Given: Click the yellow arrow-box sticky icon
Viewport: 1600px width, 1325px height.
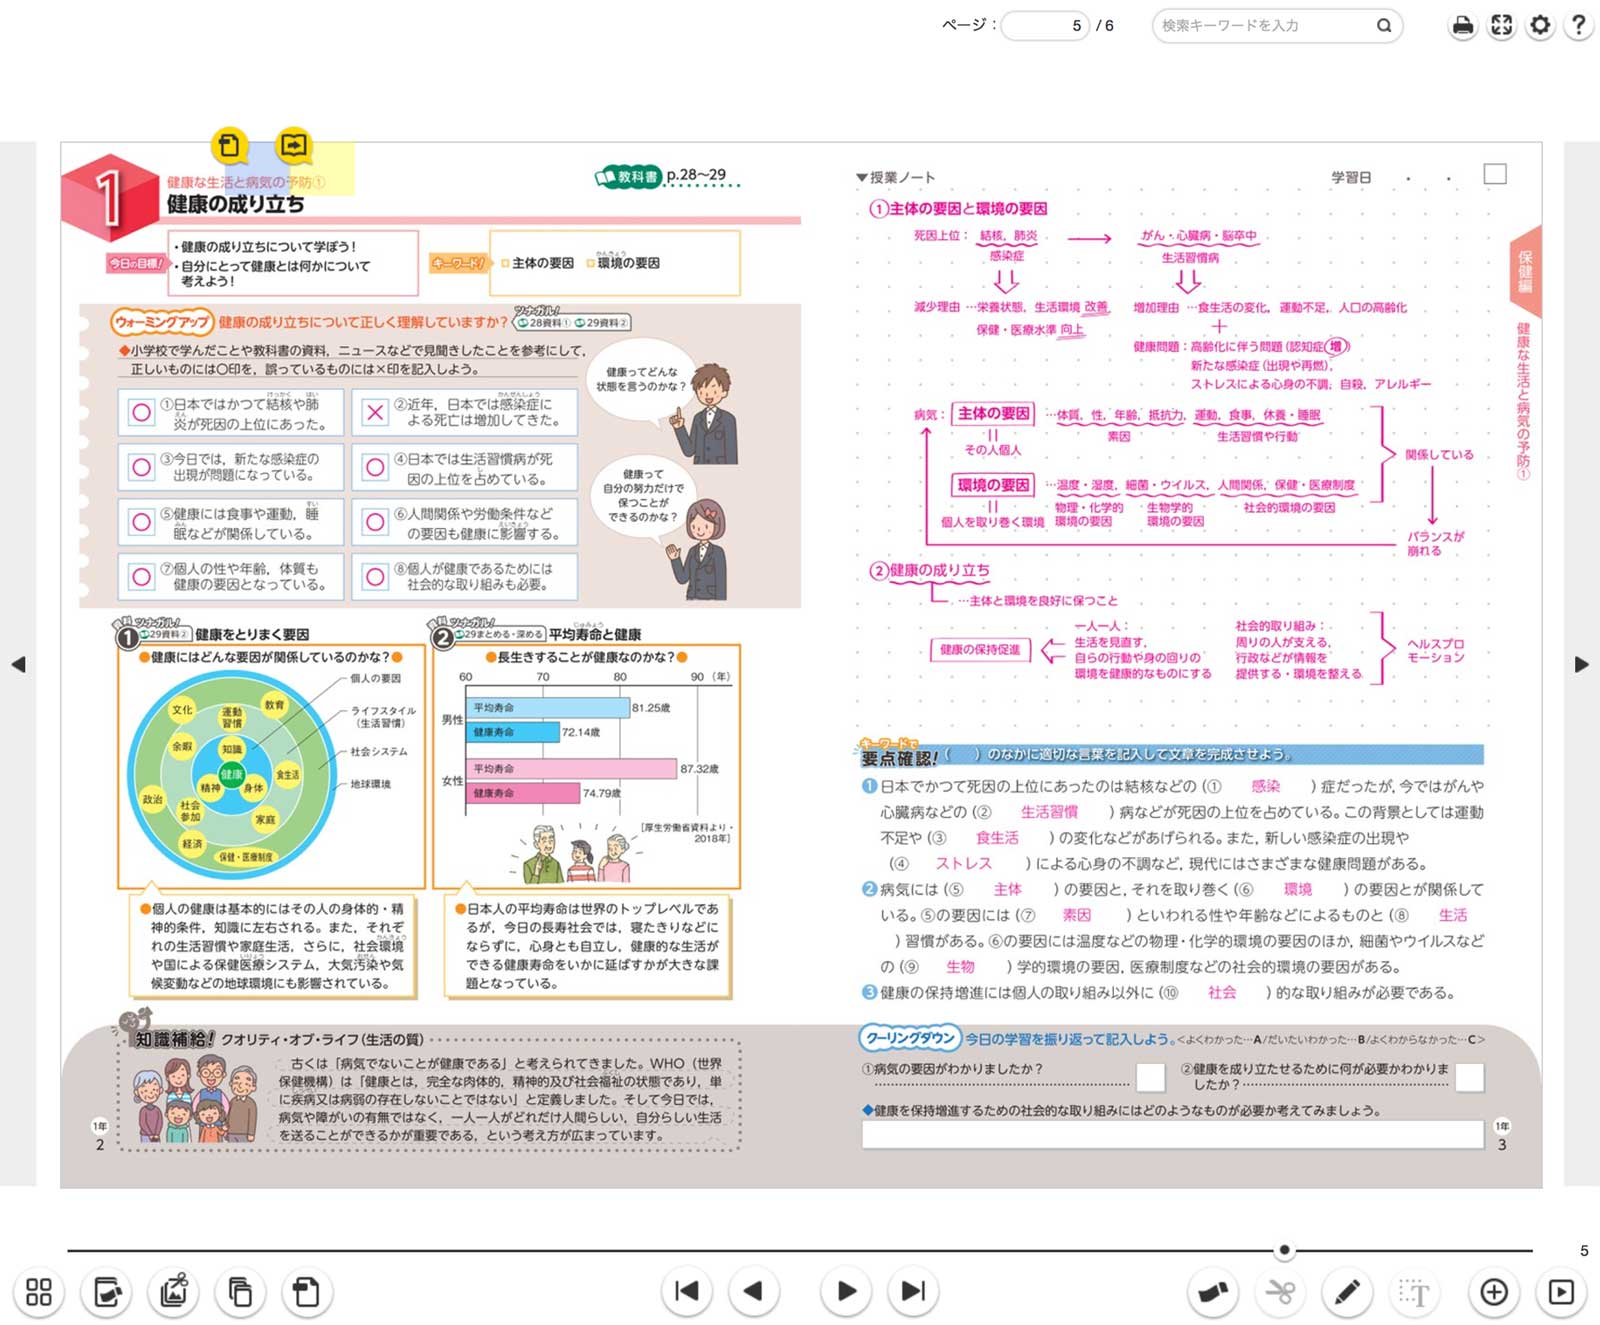Looking at the screenshot, I should (x=294, y=146).
